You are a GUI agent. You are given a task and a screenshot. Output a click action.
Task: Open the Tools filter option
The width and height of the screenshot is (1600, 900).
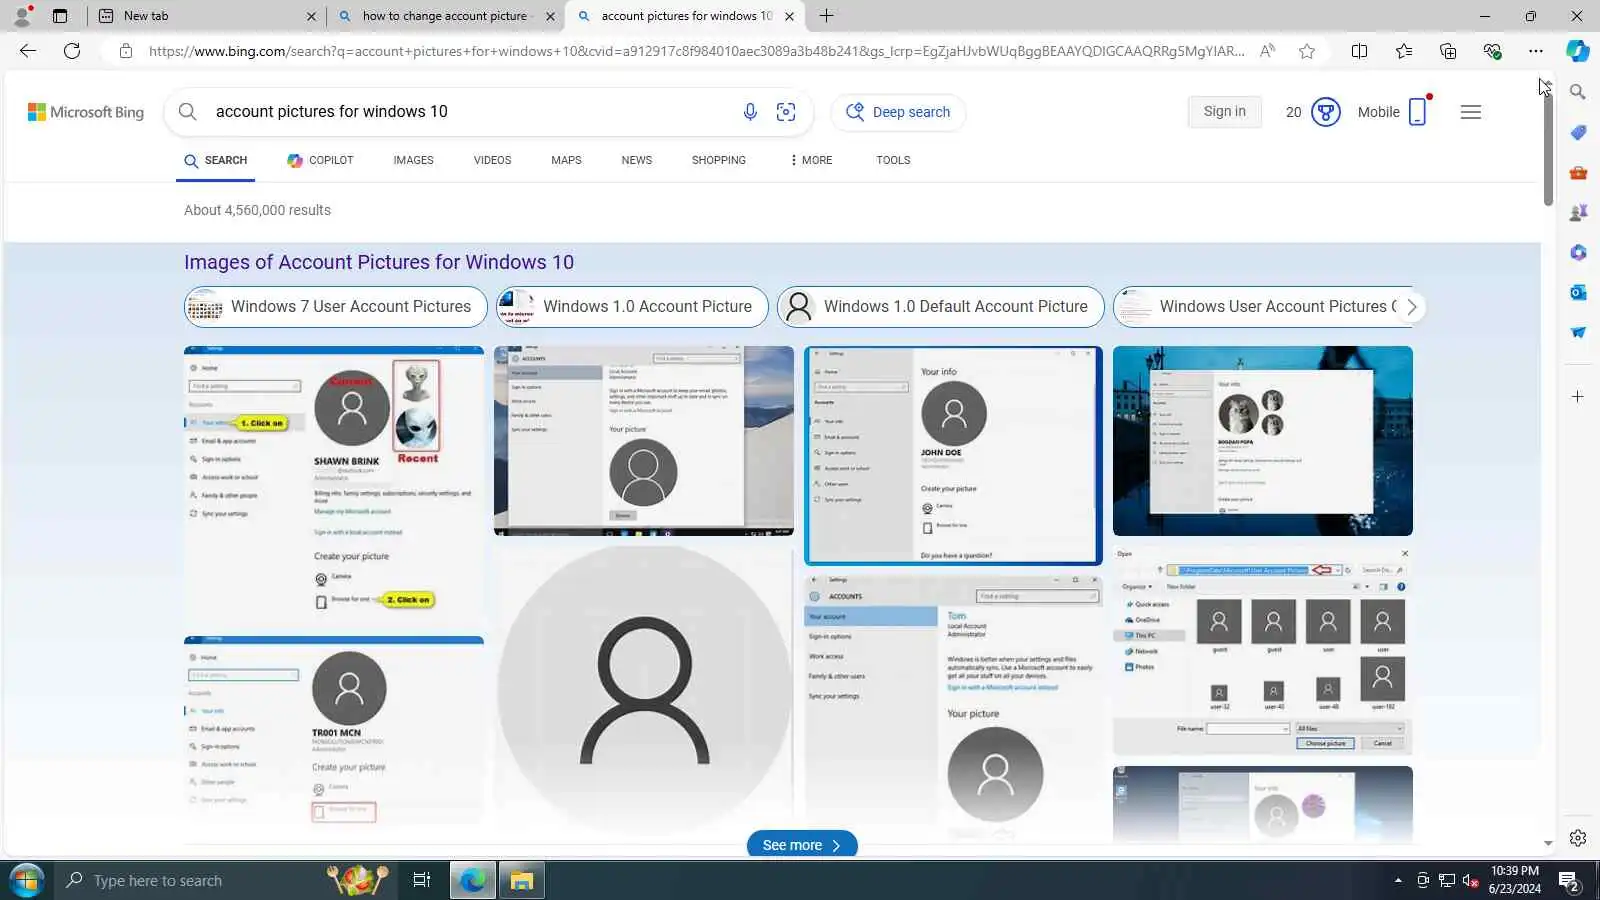pyautogui.click(x=893, y=160)
